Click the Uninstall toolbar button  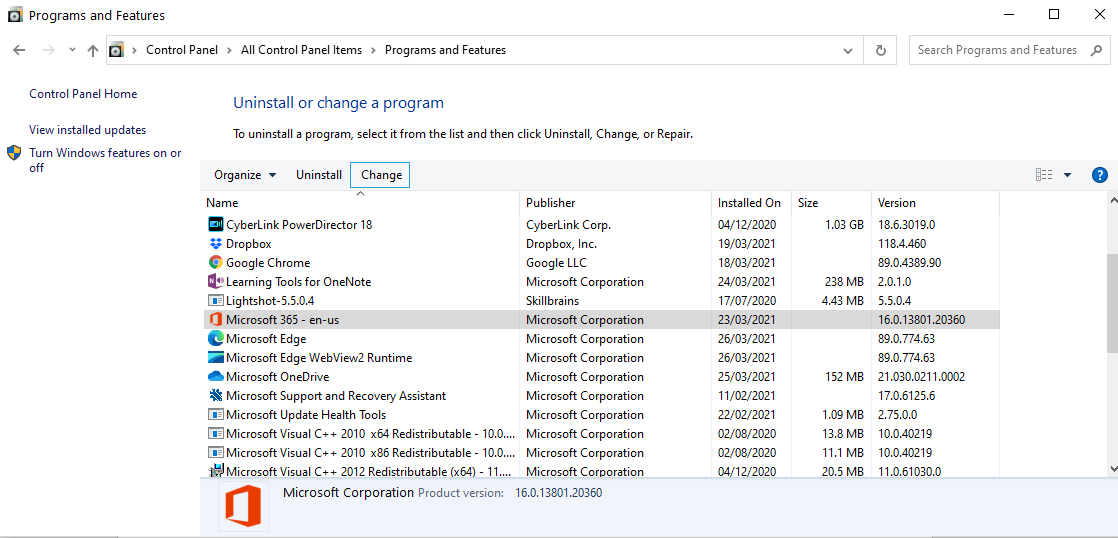tap(319, 175)
